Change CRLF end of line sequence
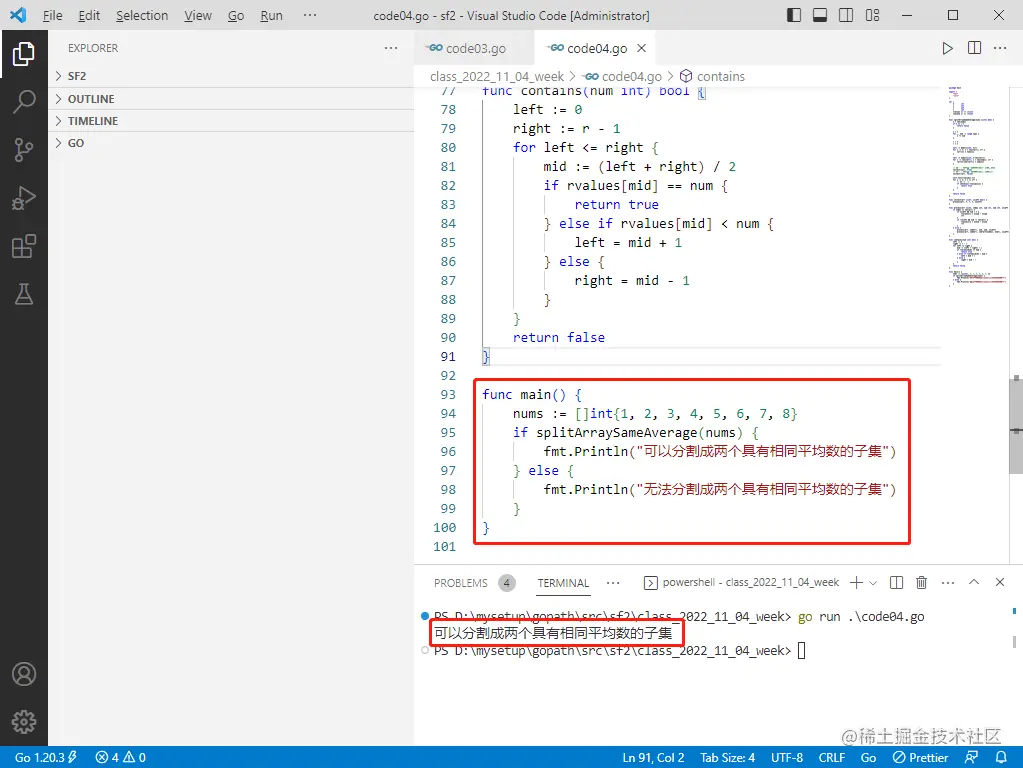Viewport: 1023px width, 768px height. pos(832,758)
